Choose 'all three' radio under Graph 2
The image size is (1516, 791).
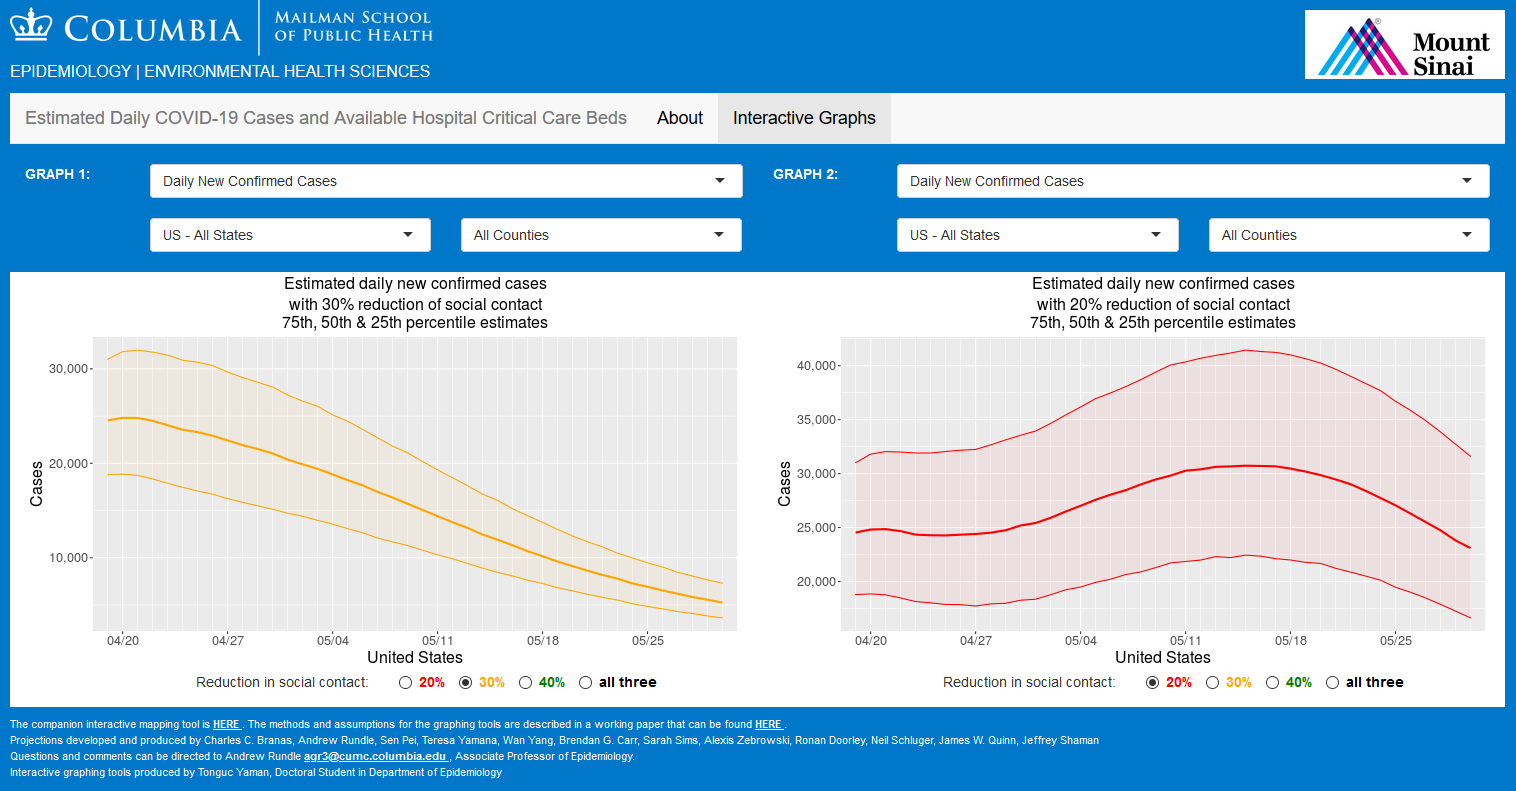pos(1333,683)
